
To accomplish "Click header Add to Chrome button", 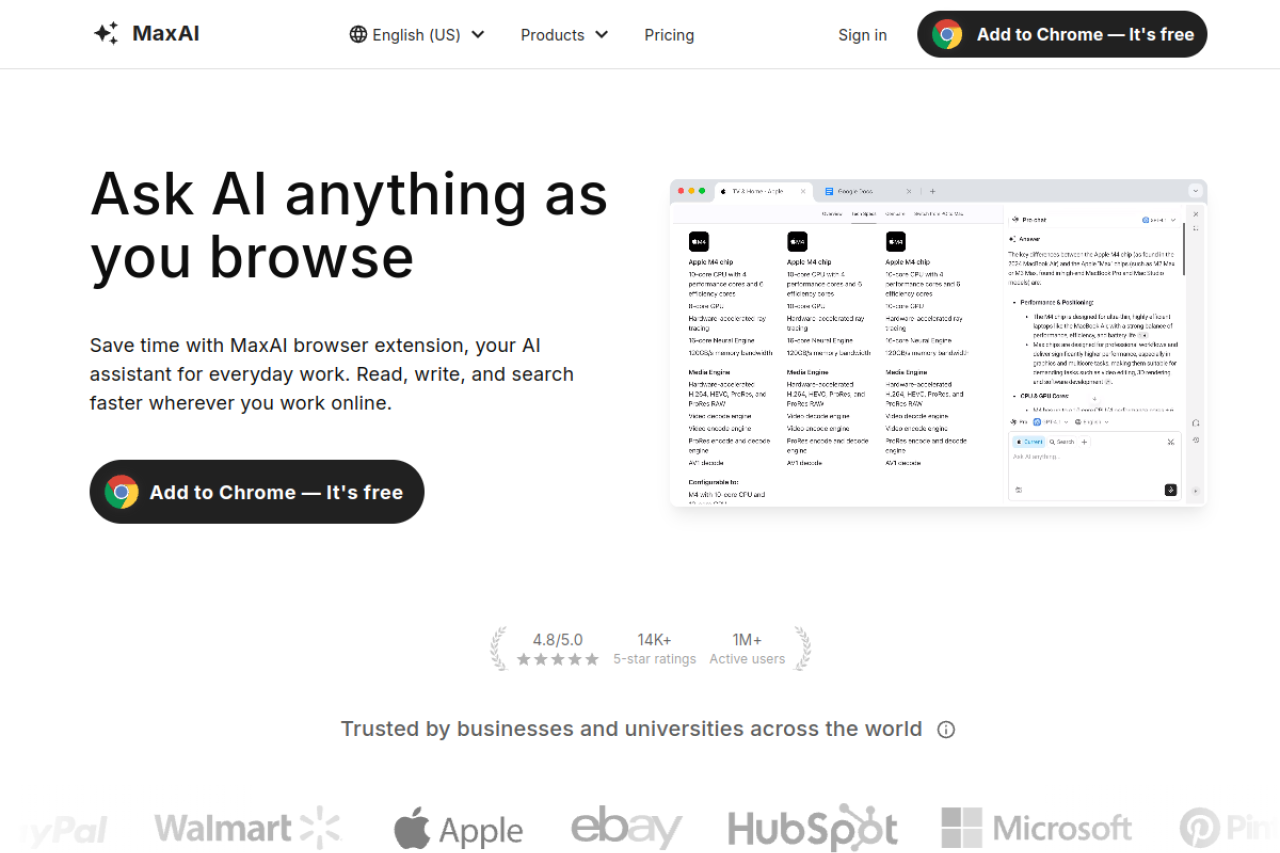I will click(x=1062, y=34).
